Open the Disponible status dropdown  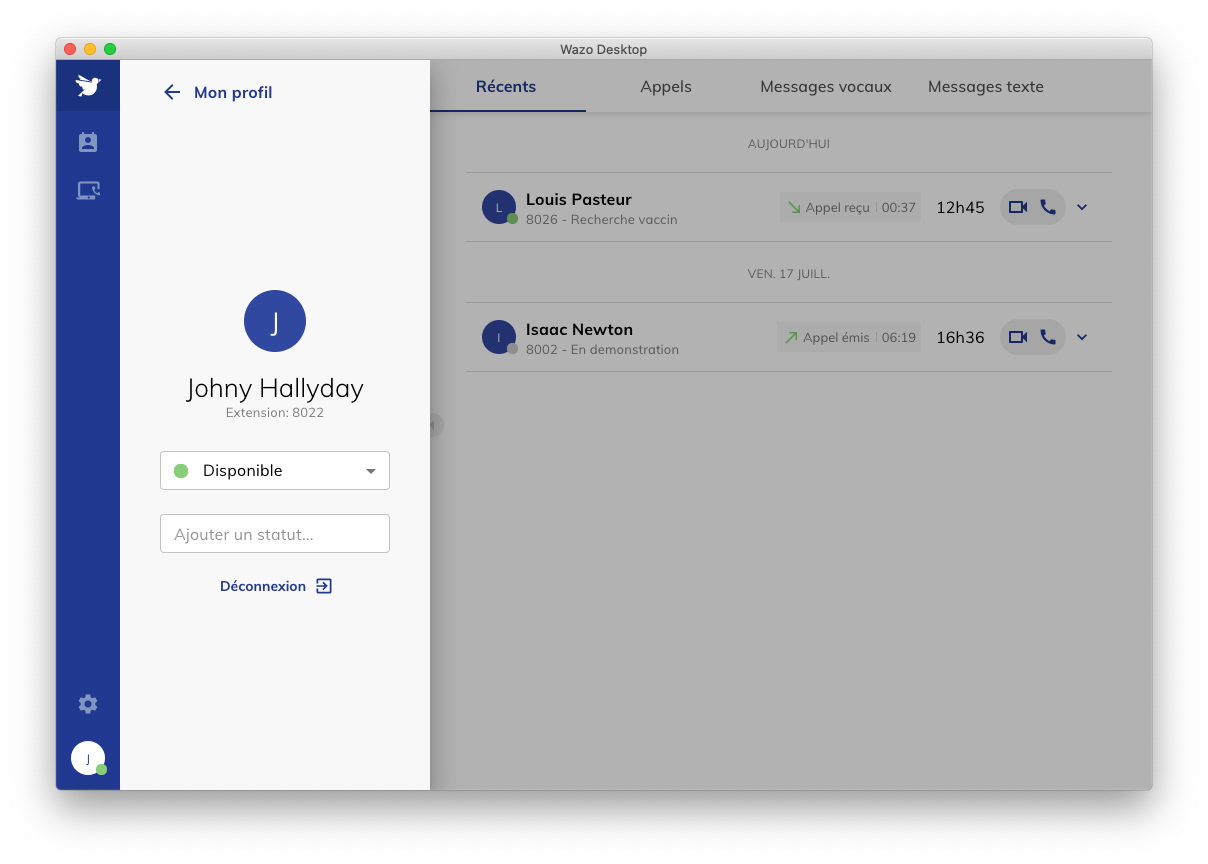coord(275,471)
